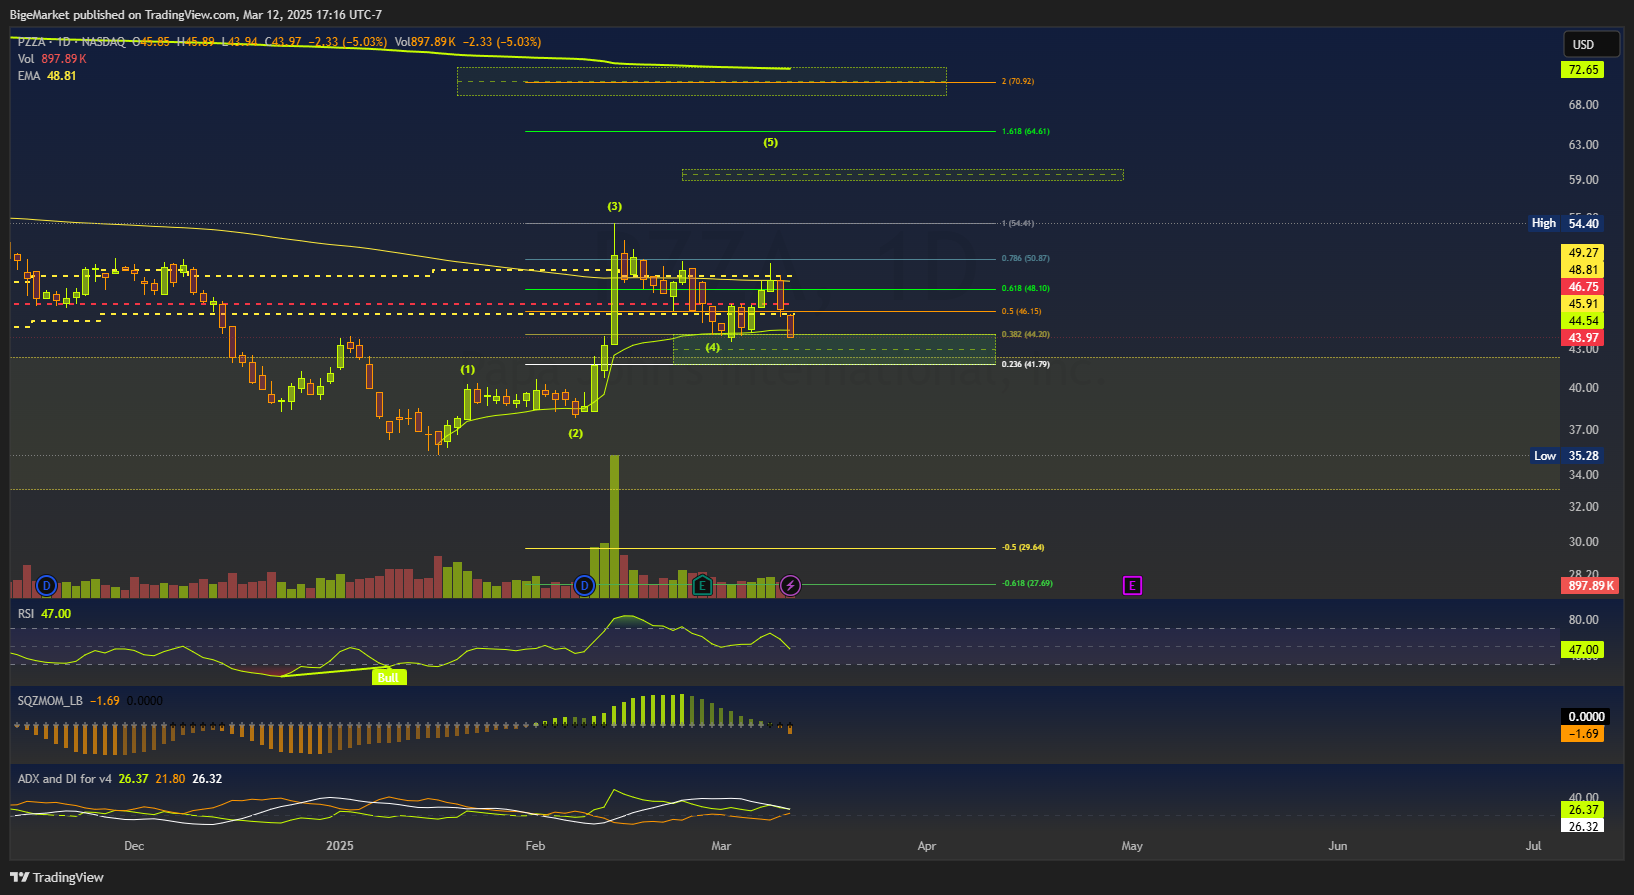Click the 40.00 price axis tick
Screen dimensions: 1634x895
point(1583,388)
